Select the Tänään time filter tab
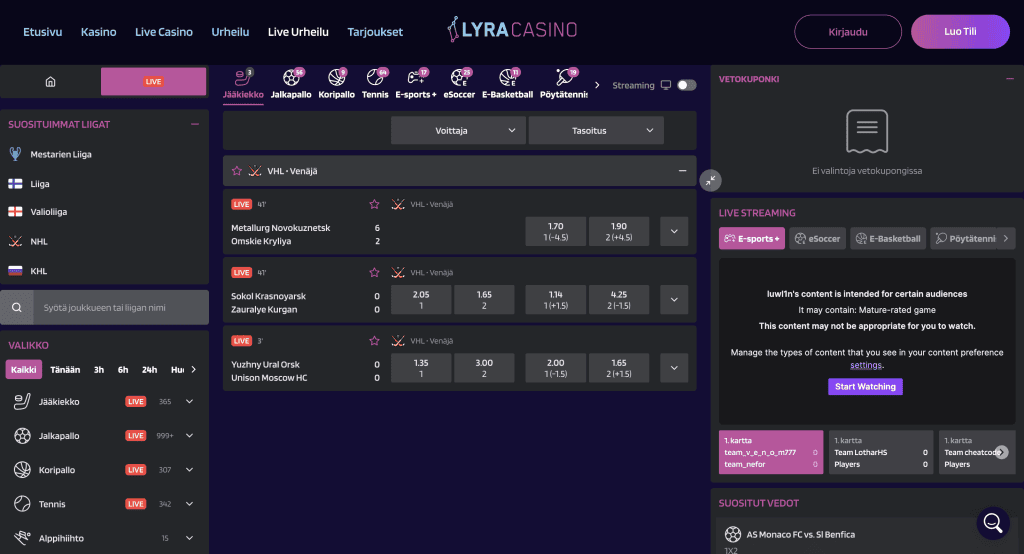 pos(65,370)
